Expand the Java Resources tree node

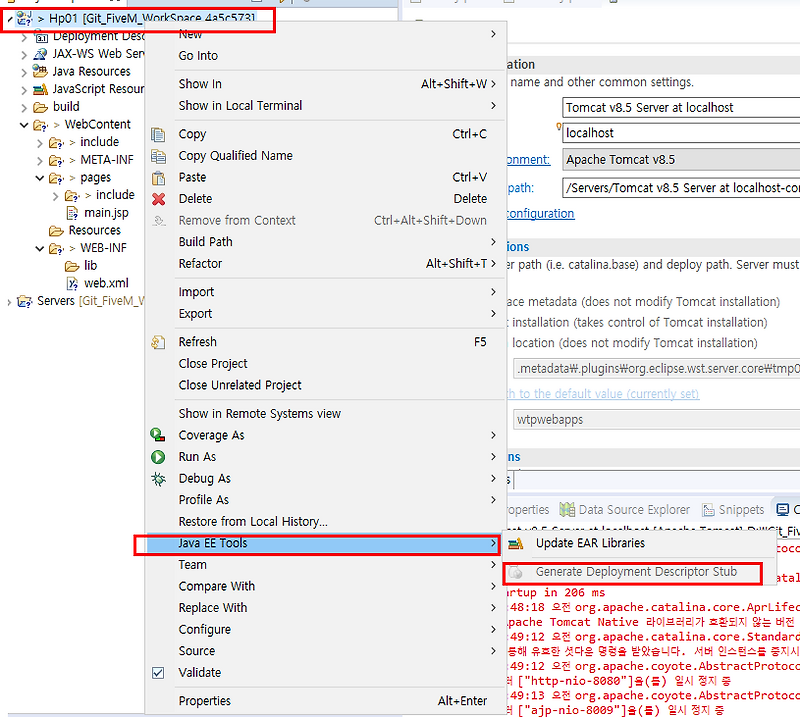point(22,70)
